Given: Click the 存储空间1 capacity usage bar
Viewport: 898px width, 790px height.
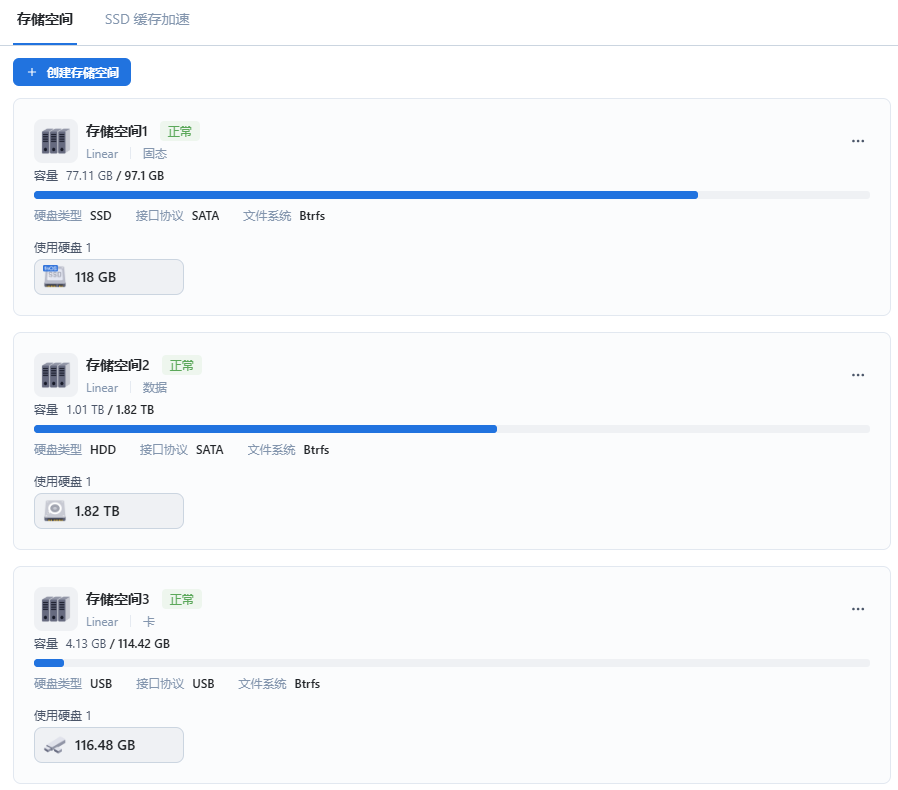Looking at the screenshot, I should (x=451, y=195).
